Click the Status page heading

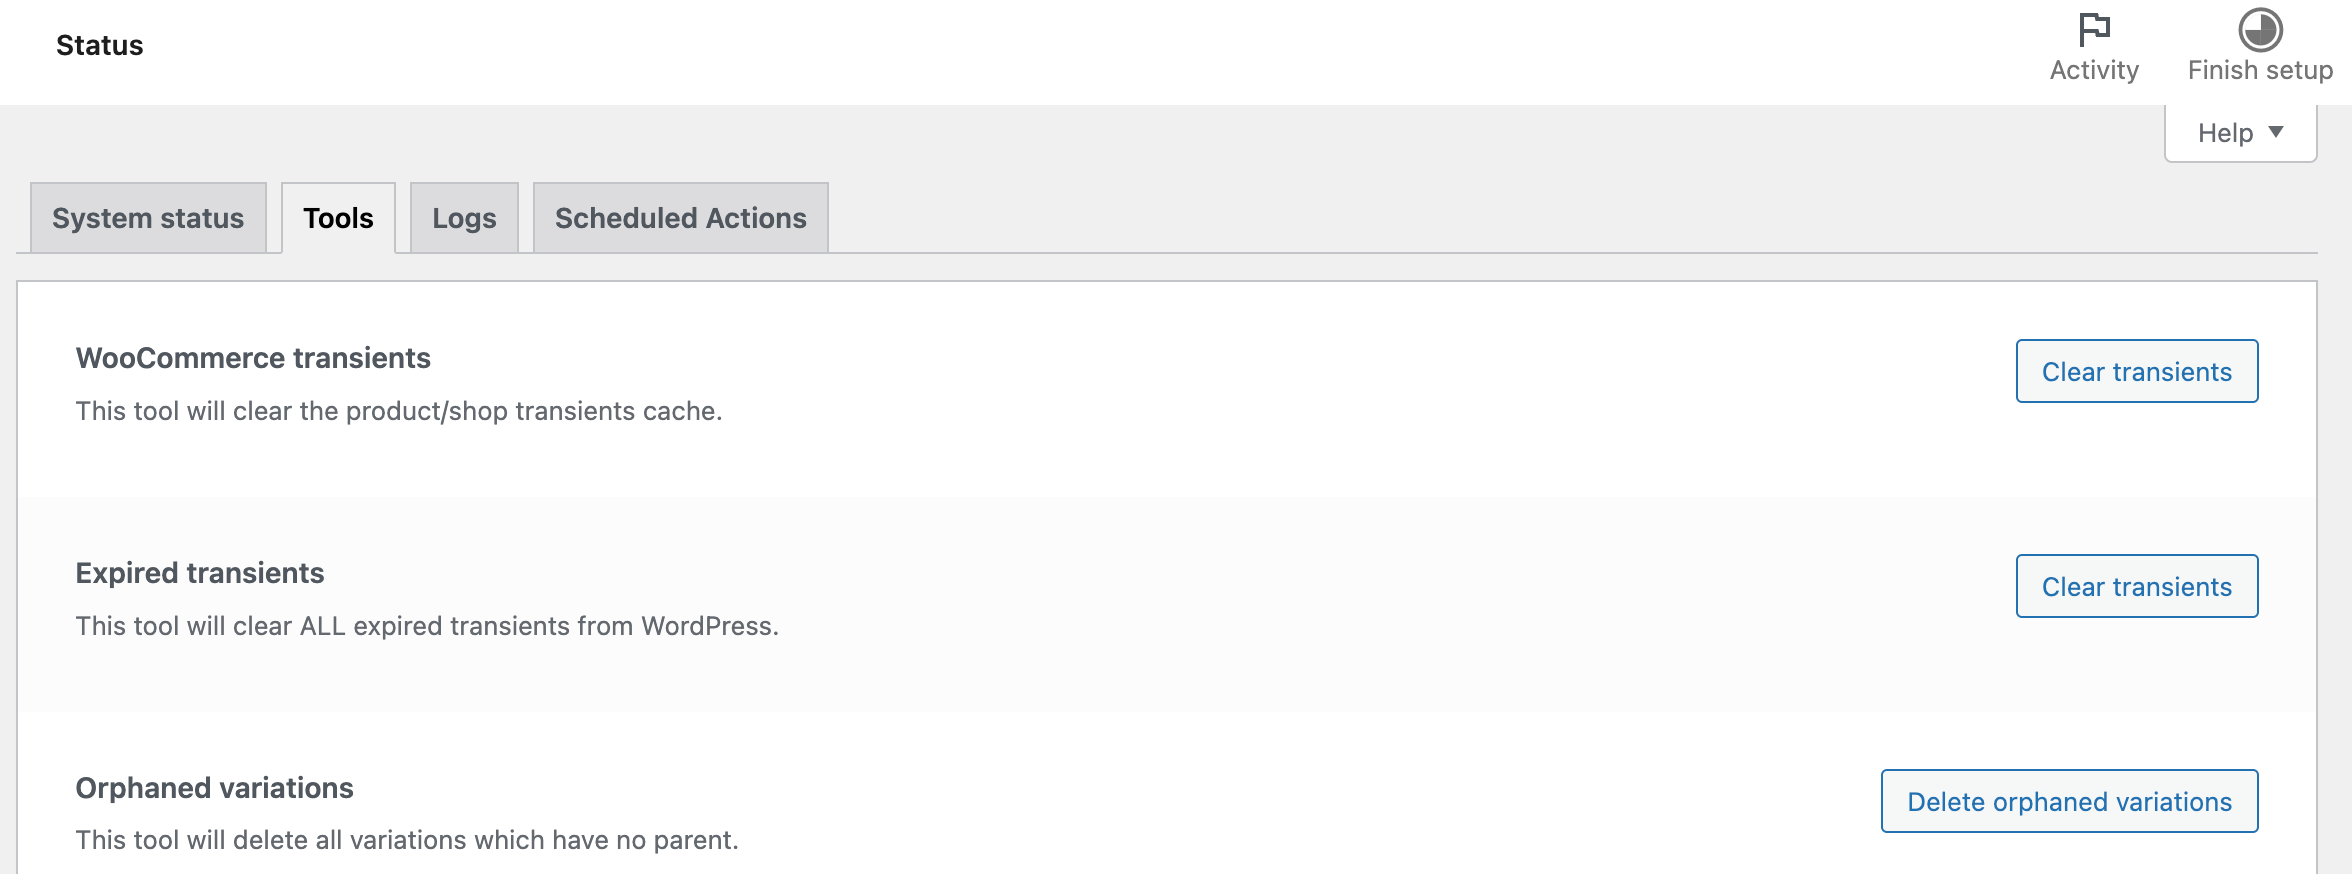[x=99, y=44]
